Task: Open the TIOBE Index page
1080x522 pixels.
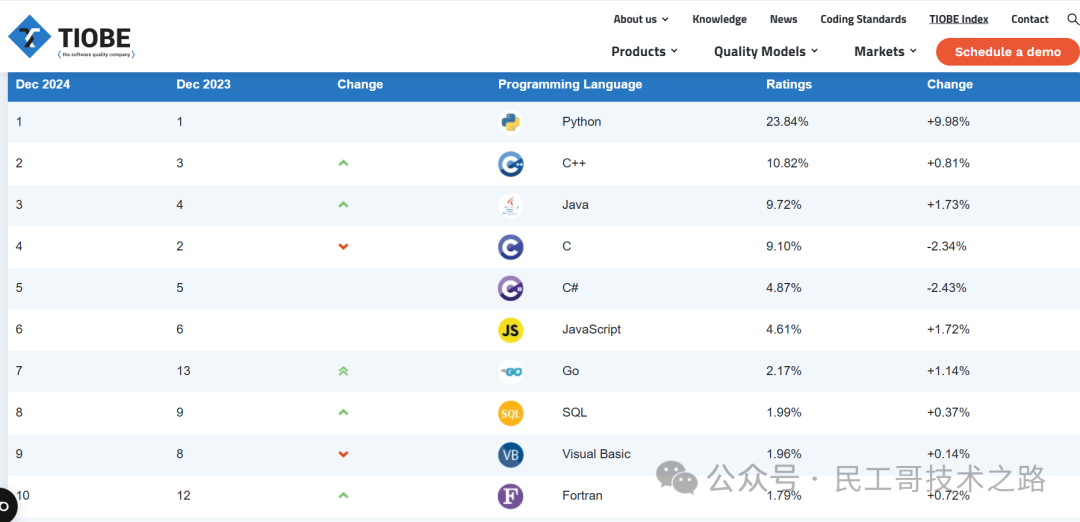Action: click(959, 19)
